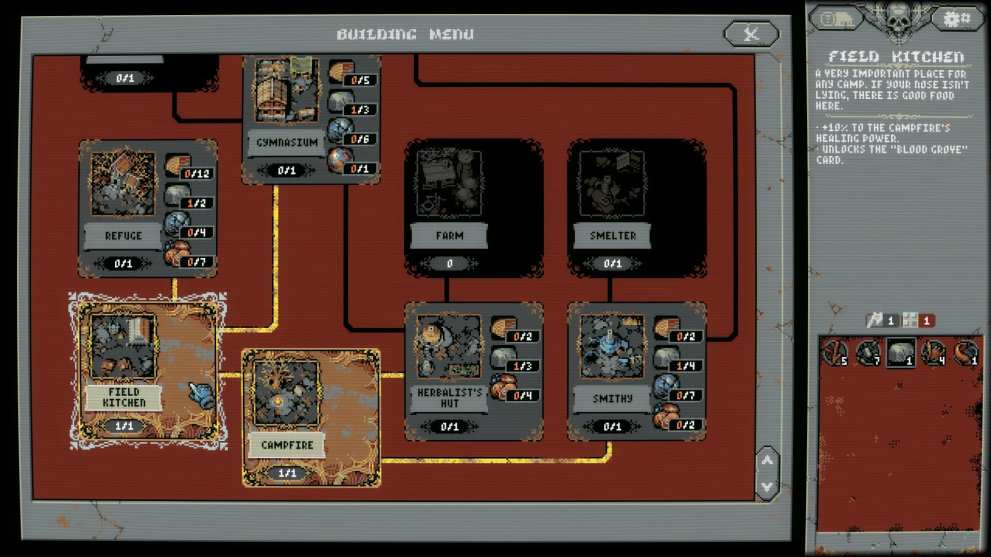Screen dimensions: 991x557
Task: Click the Field Kitchen name label
Action: click(x=124, y=397)
